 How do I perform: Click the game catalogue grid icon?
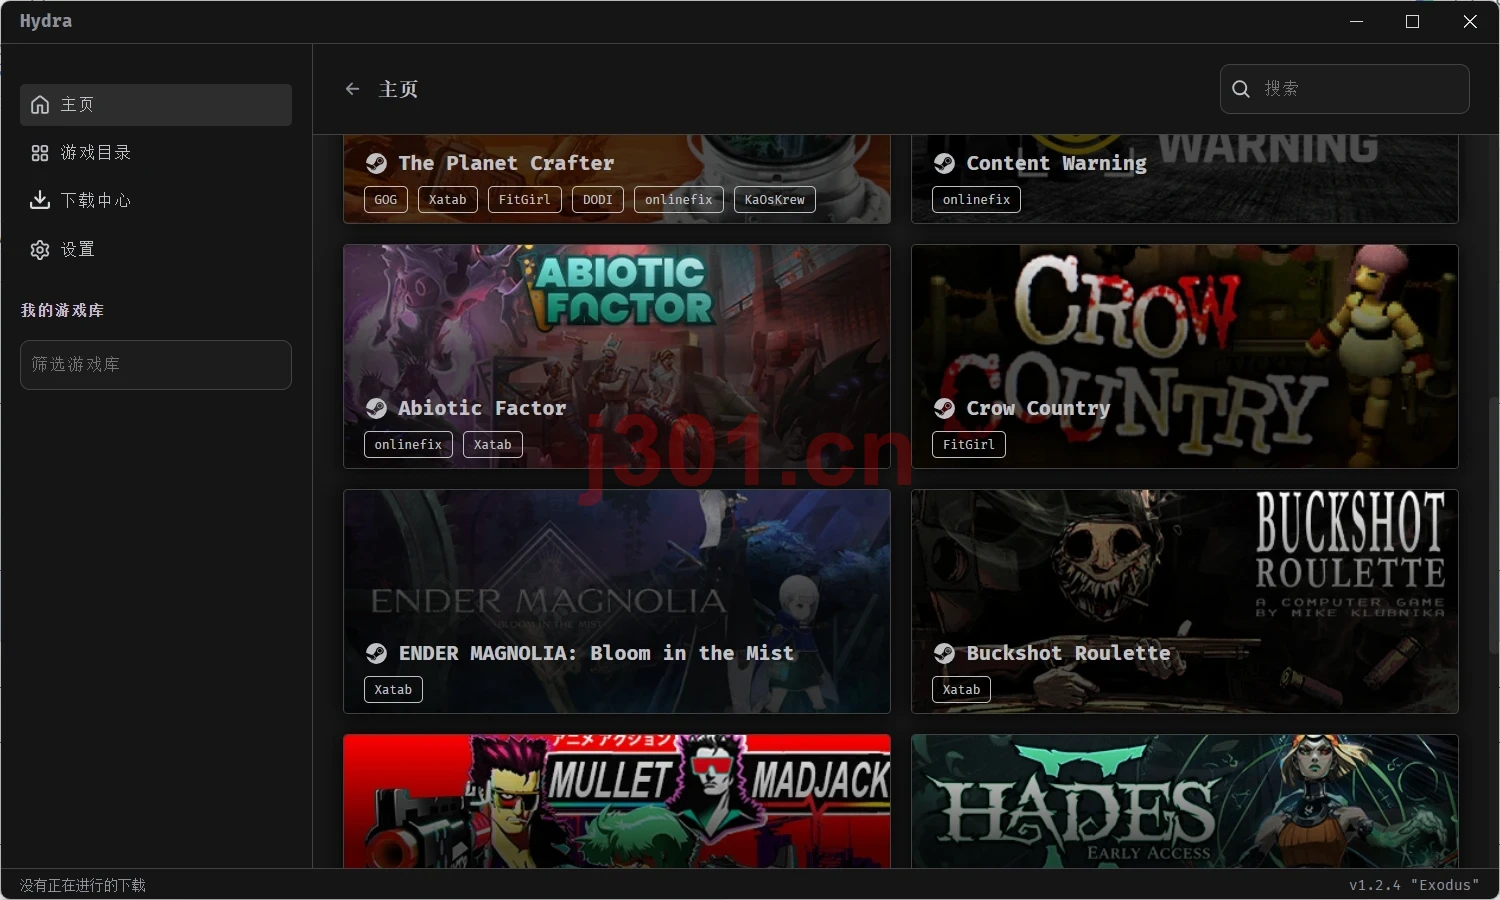(40, 153)
